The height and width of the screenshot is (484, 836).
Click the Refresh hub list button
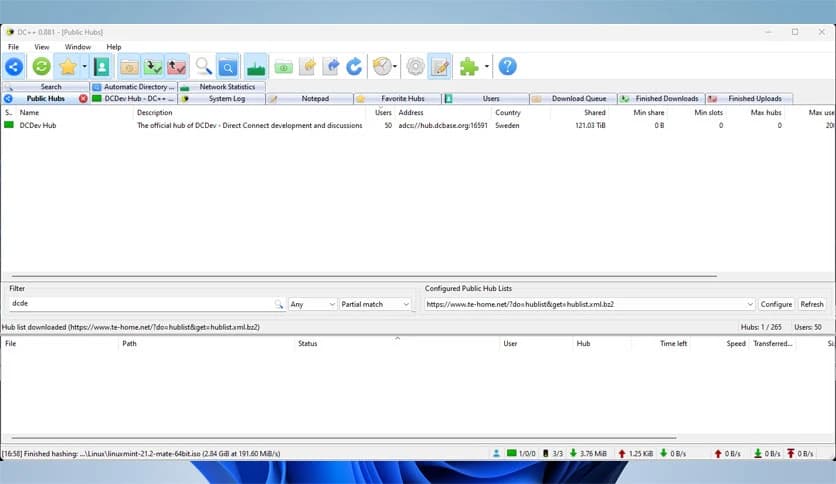(x=812, y=304)
